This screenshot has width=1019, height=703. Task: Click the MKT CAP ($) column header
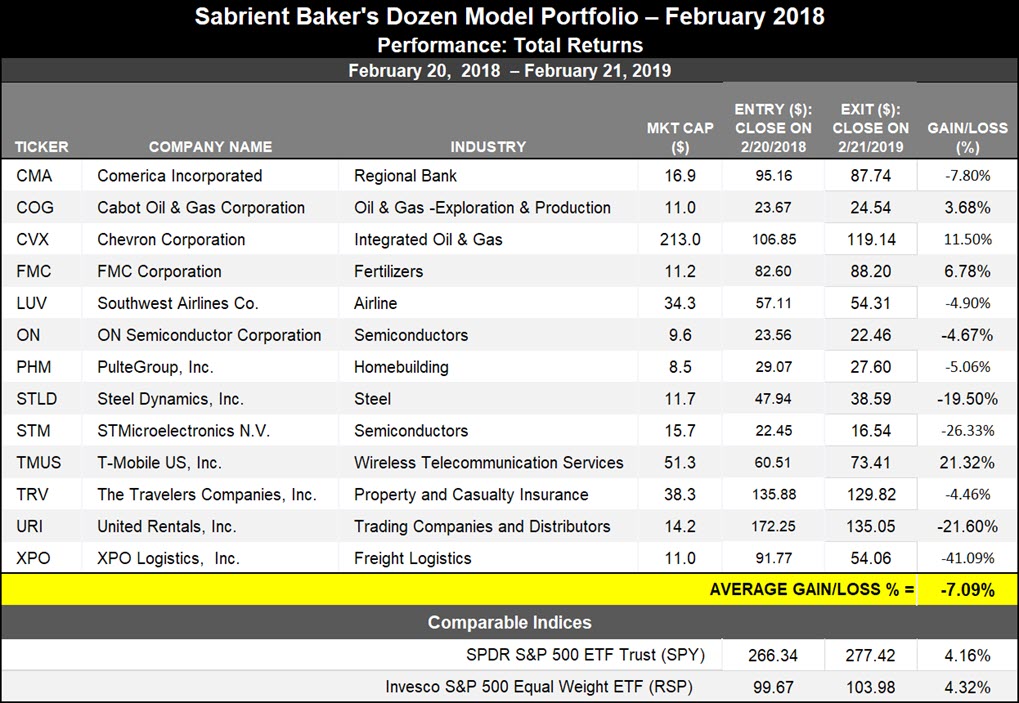pyautogui.click(x=680, y=137)
